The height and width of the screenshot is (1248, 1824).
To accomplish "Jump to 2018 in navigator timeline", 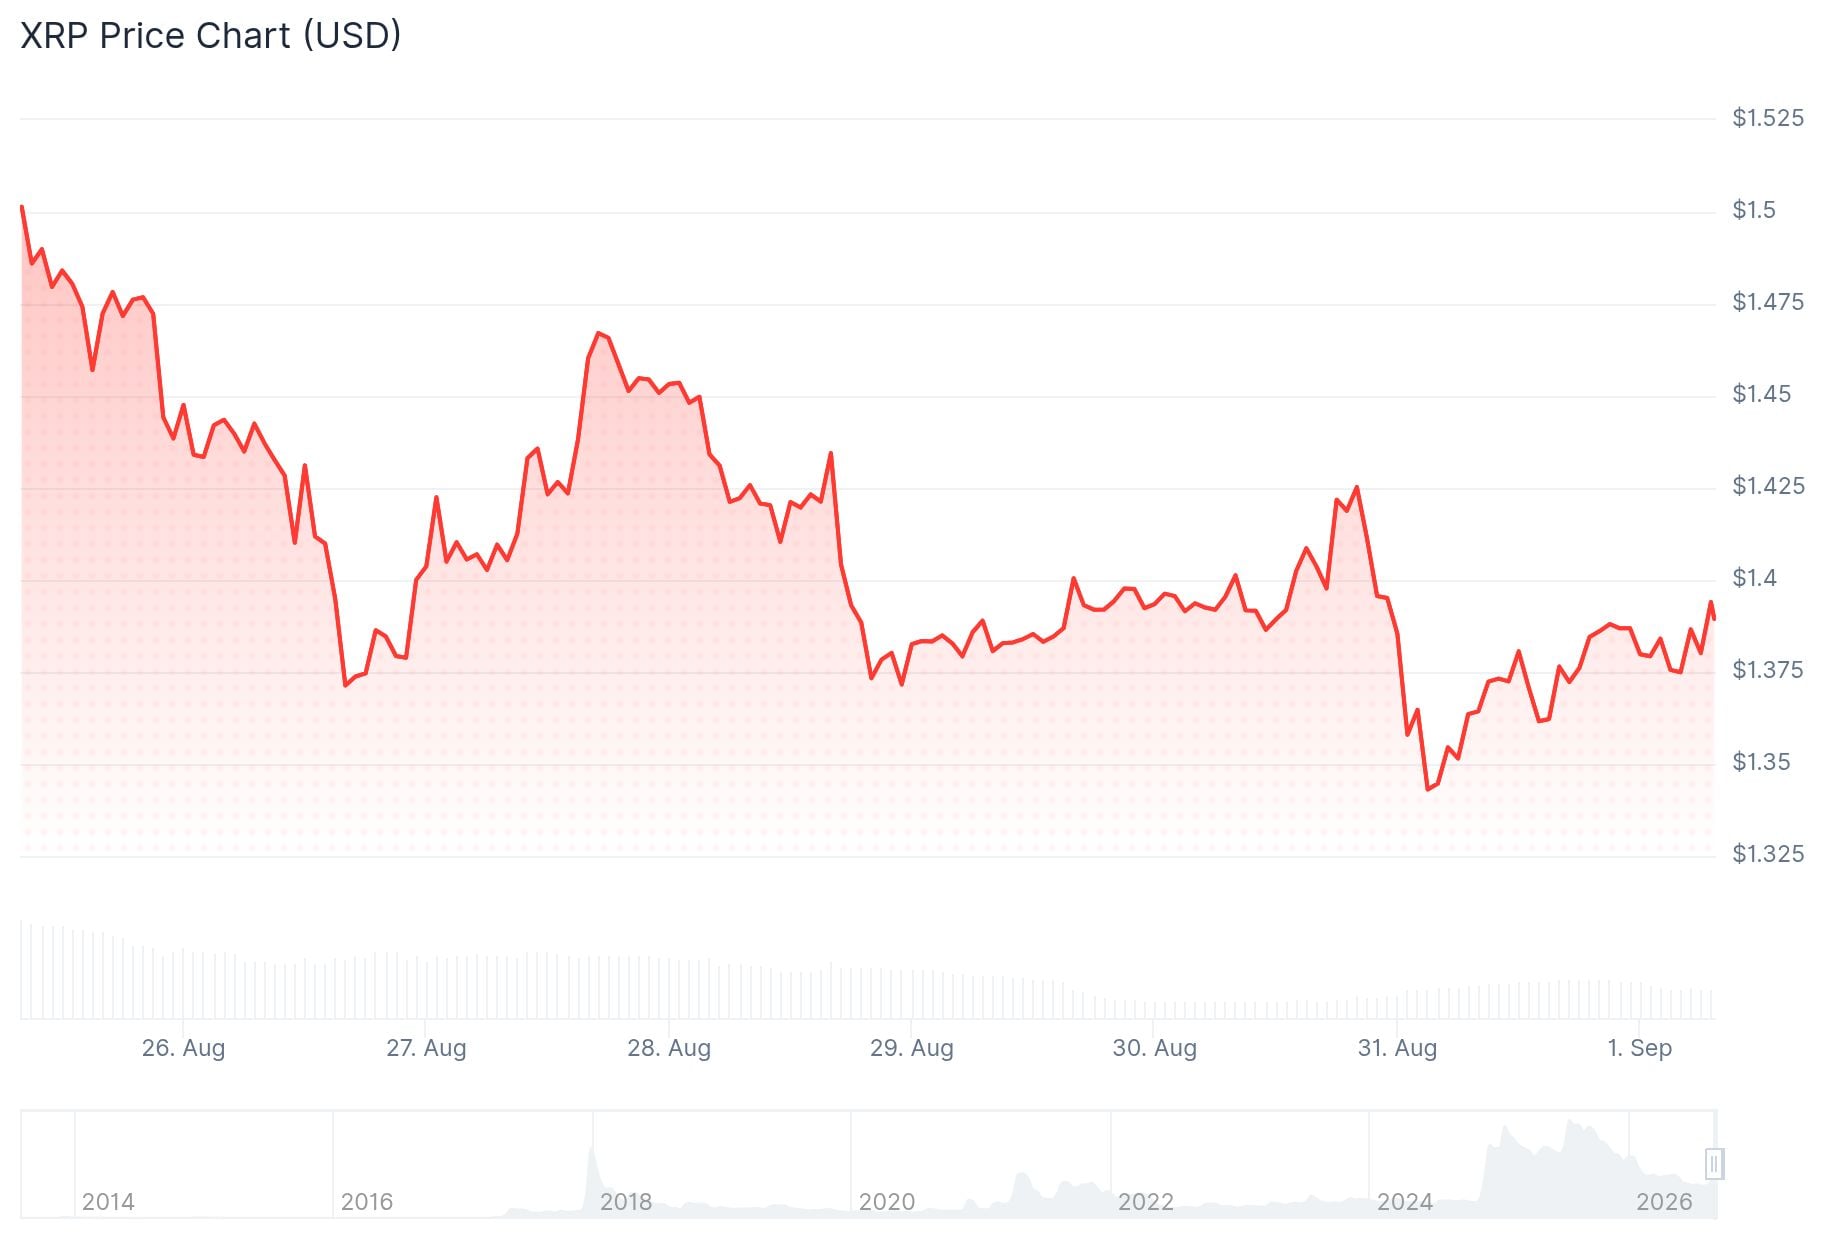I will 626,1202.
